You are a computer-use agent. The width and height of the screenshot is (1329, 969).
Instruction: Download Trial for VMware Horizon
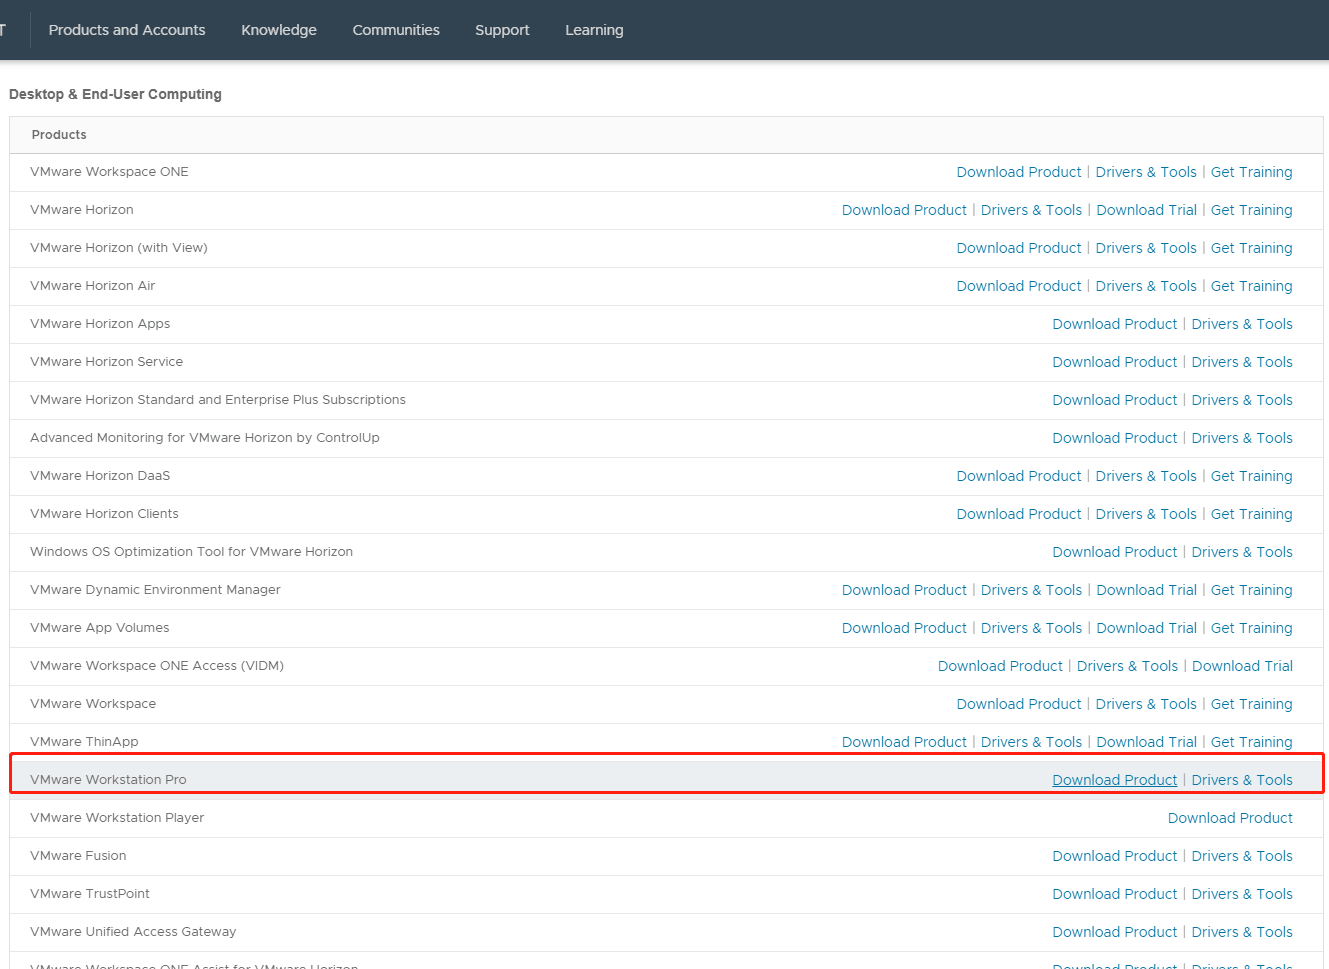(x=1147, y=210)
